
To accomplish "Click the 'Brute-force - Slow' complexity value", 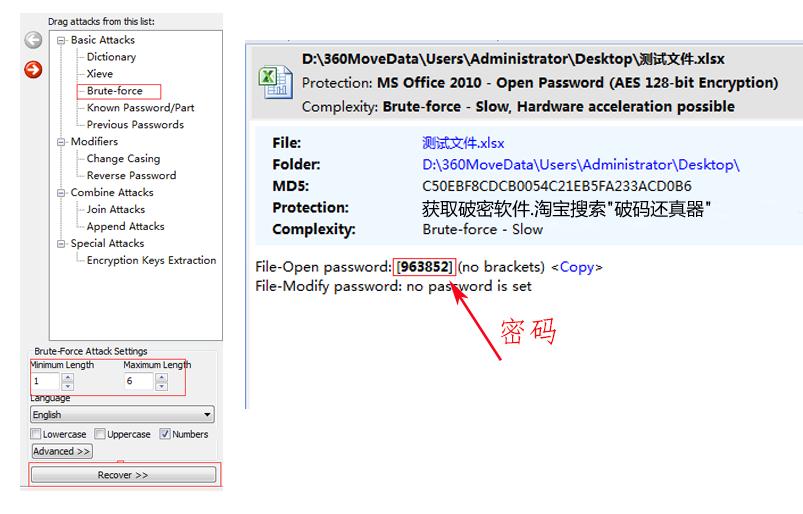I will pyautogui.click(x=482, y=229).
